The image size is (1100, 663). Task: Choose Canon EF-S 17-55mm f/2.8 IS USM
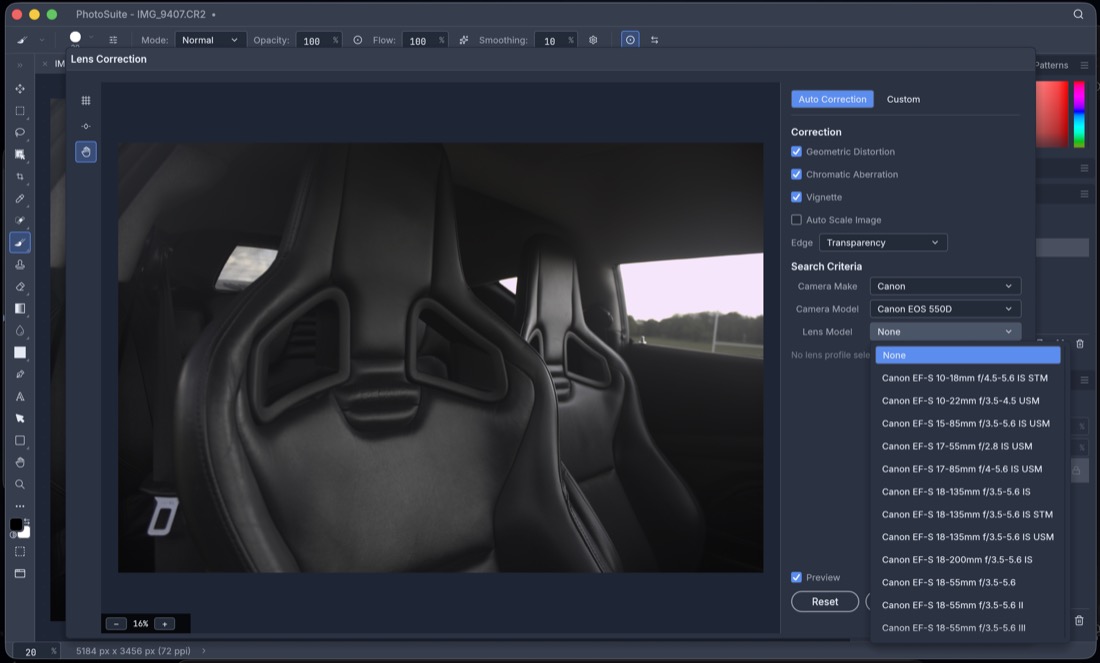point(967,446)
